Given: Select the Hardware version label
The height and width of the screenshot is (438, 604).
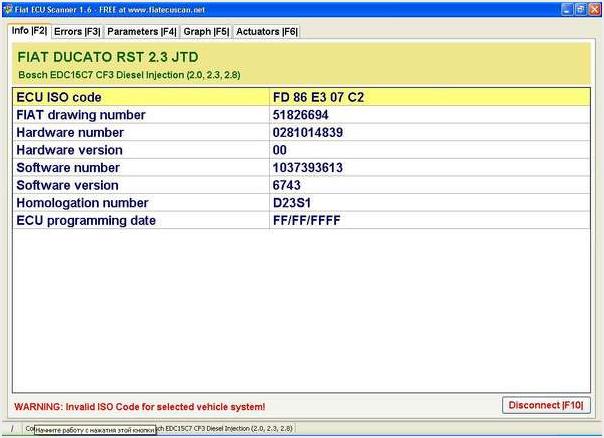Looking at the screenshot, I should [x=69, y=150].
